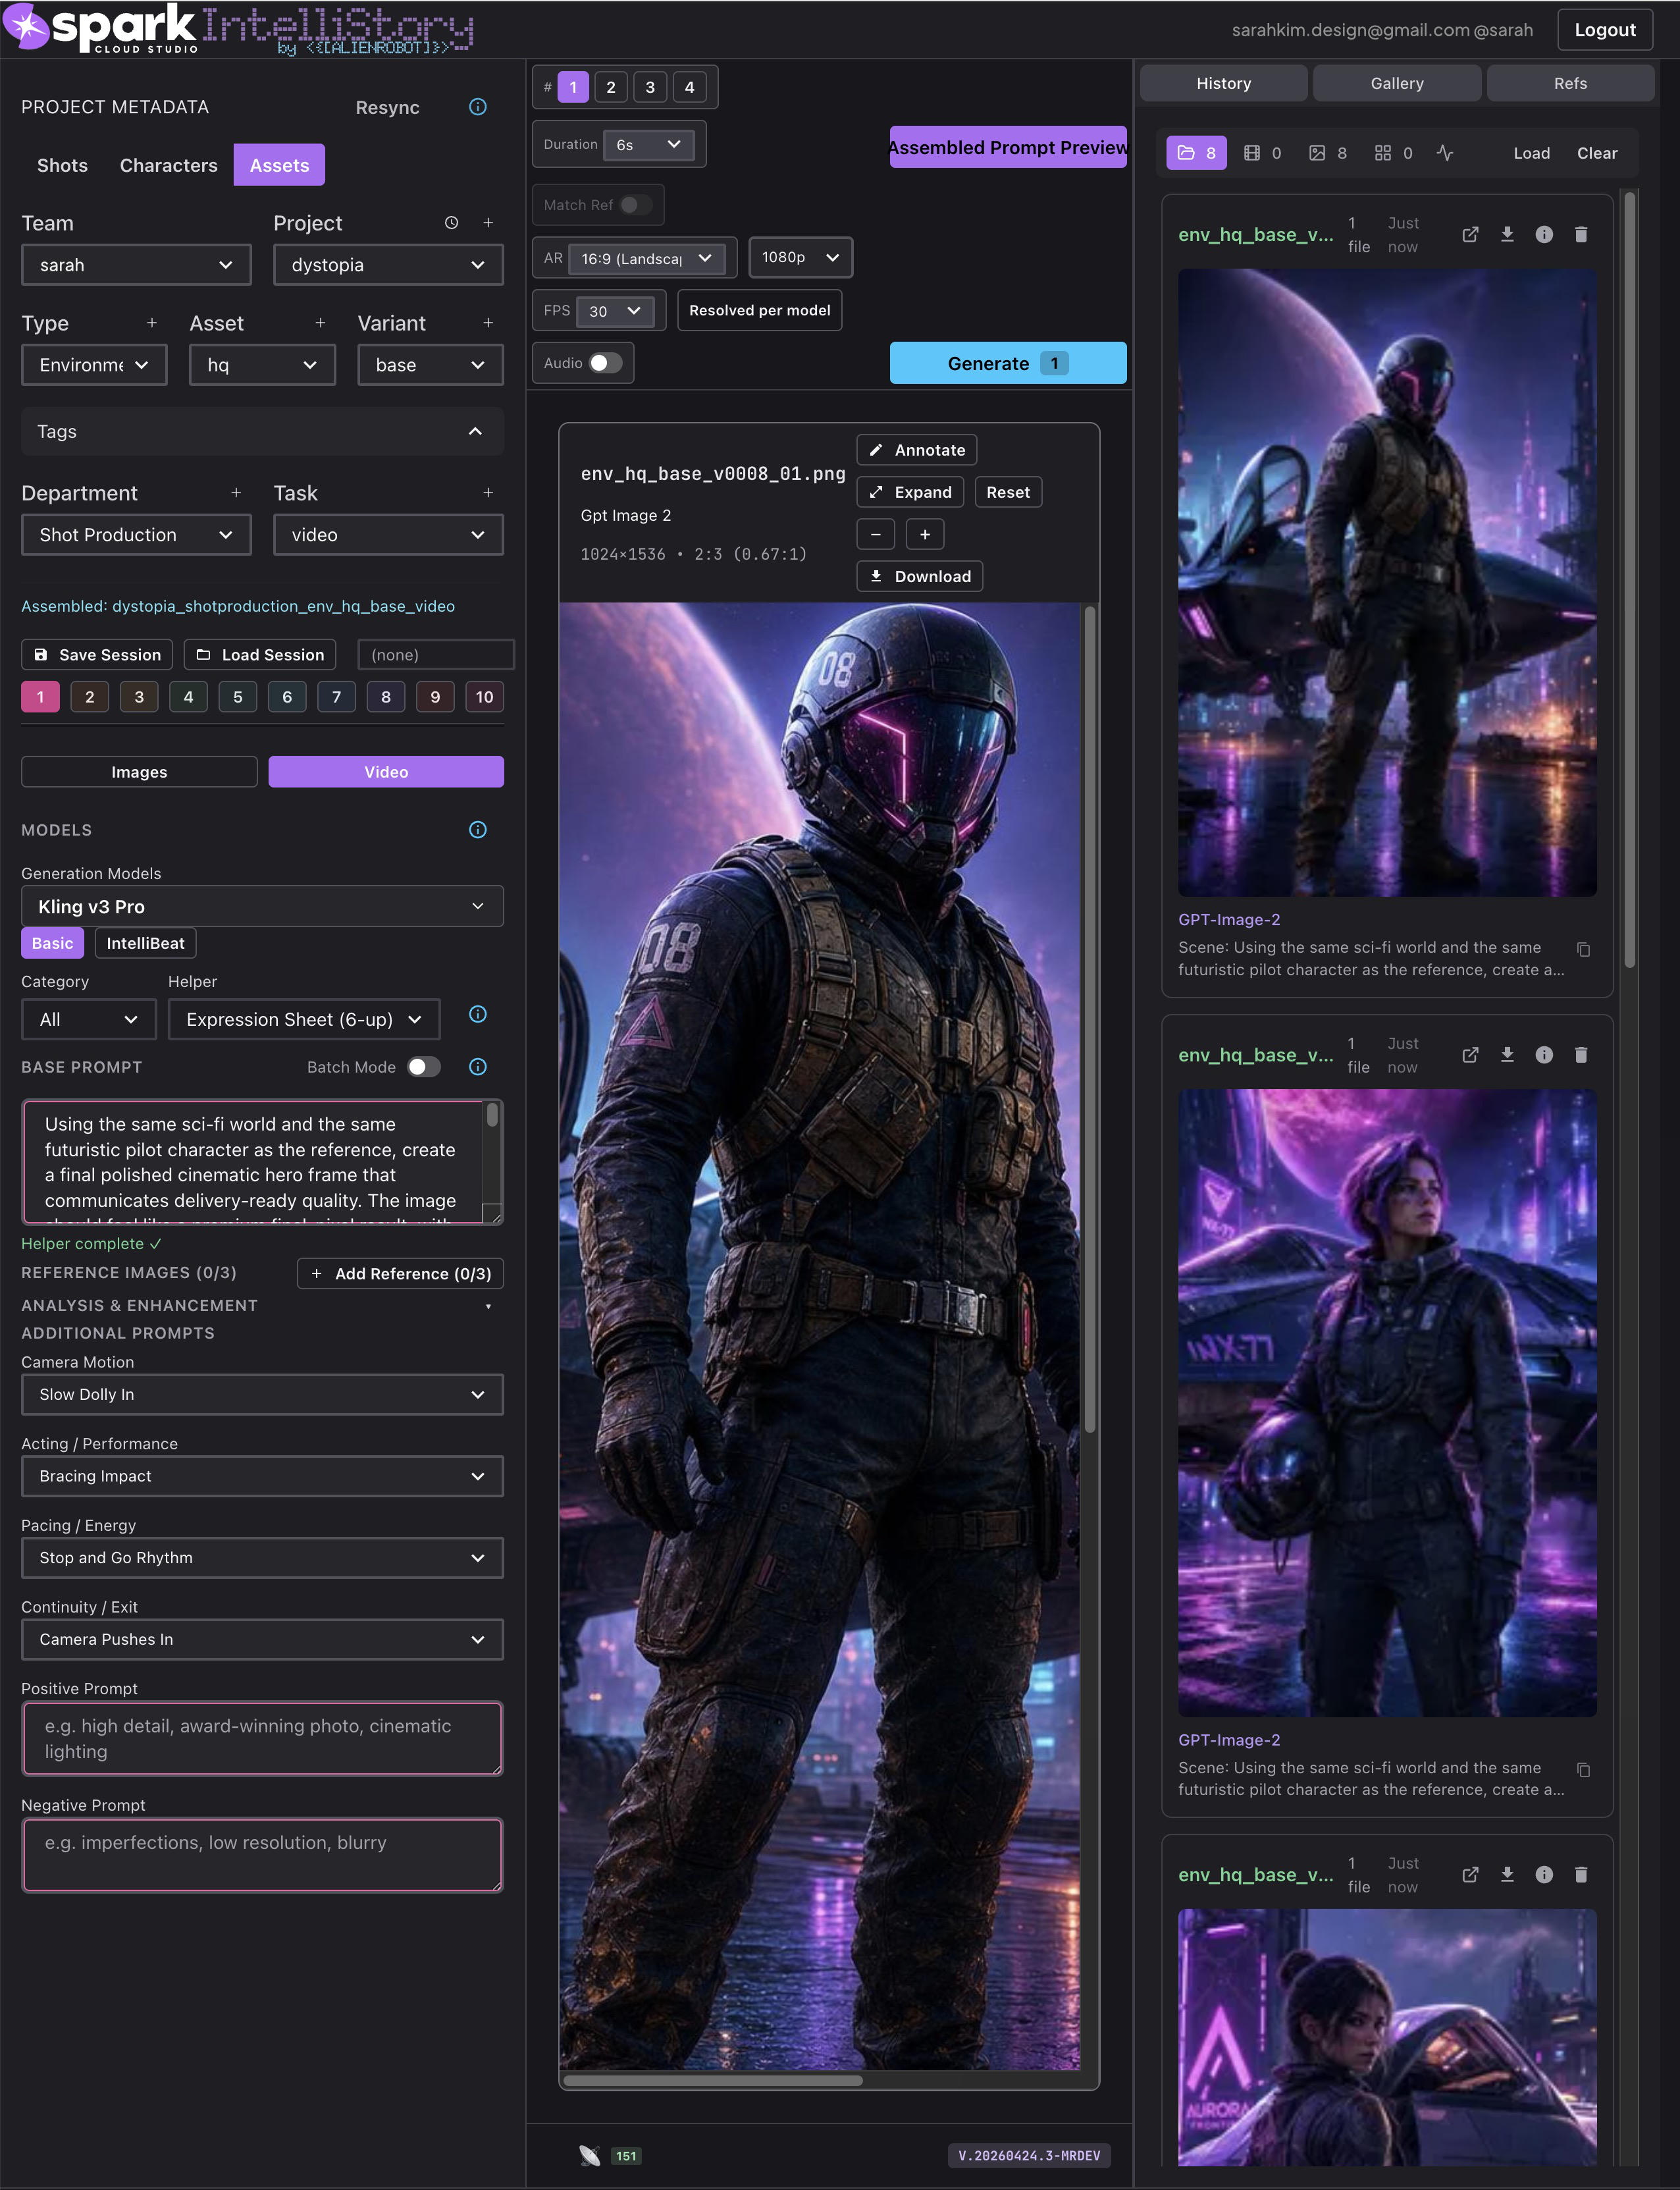The image size is (1680, 2190).
Task: Add a new Type with the plus icon
Action: coord(152,323)
